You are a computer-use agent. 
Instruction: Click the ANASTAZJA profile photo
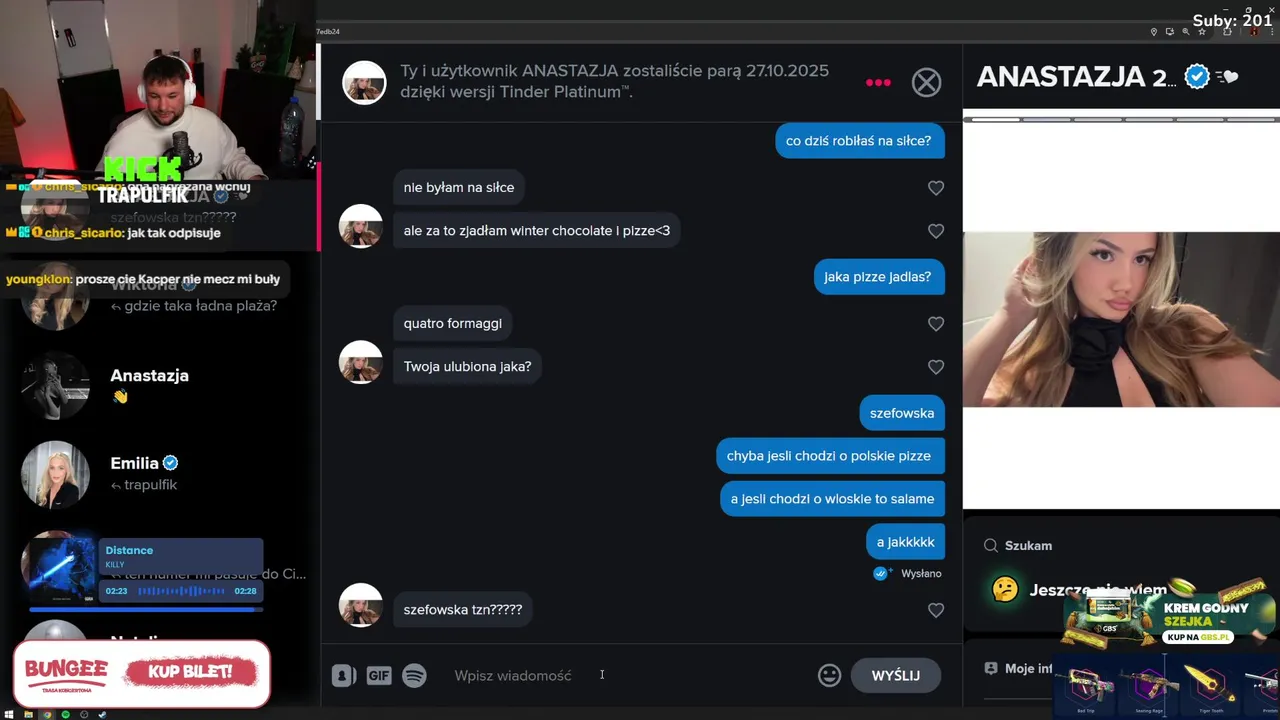point(1121,319)
